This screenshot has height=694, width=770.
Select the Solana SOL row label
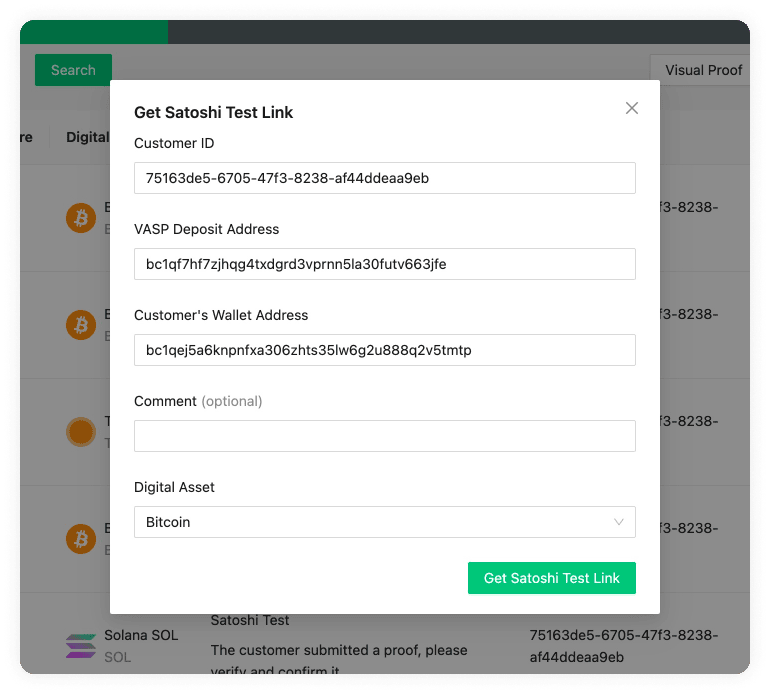click(x=141, y=636)
